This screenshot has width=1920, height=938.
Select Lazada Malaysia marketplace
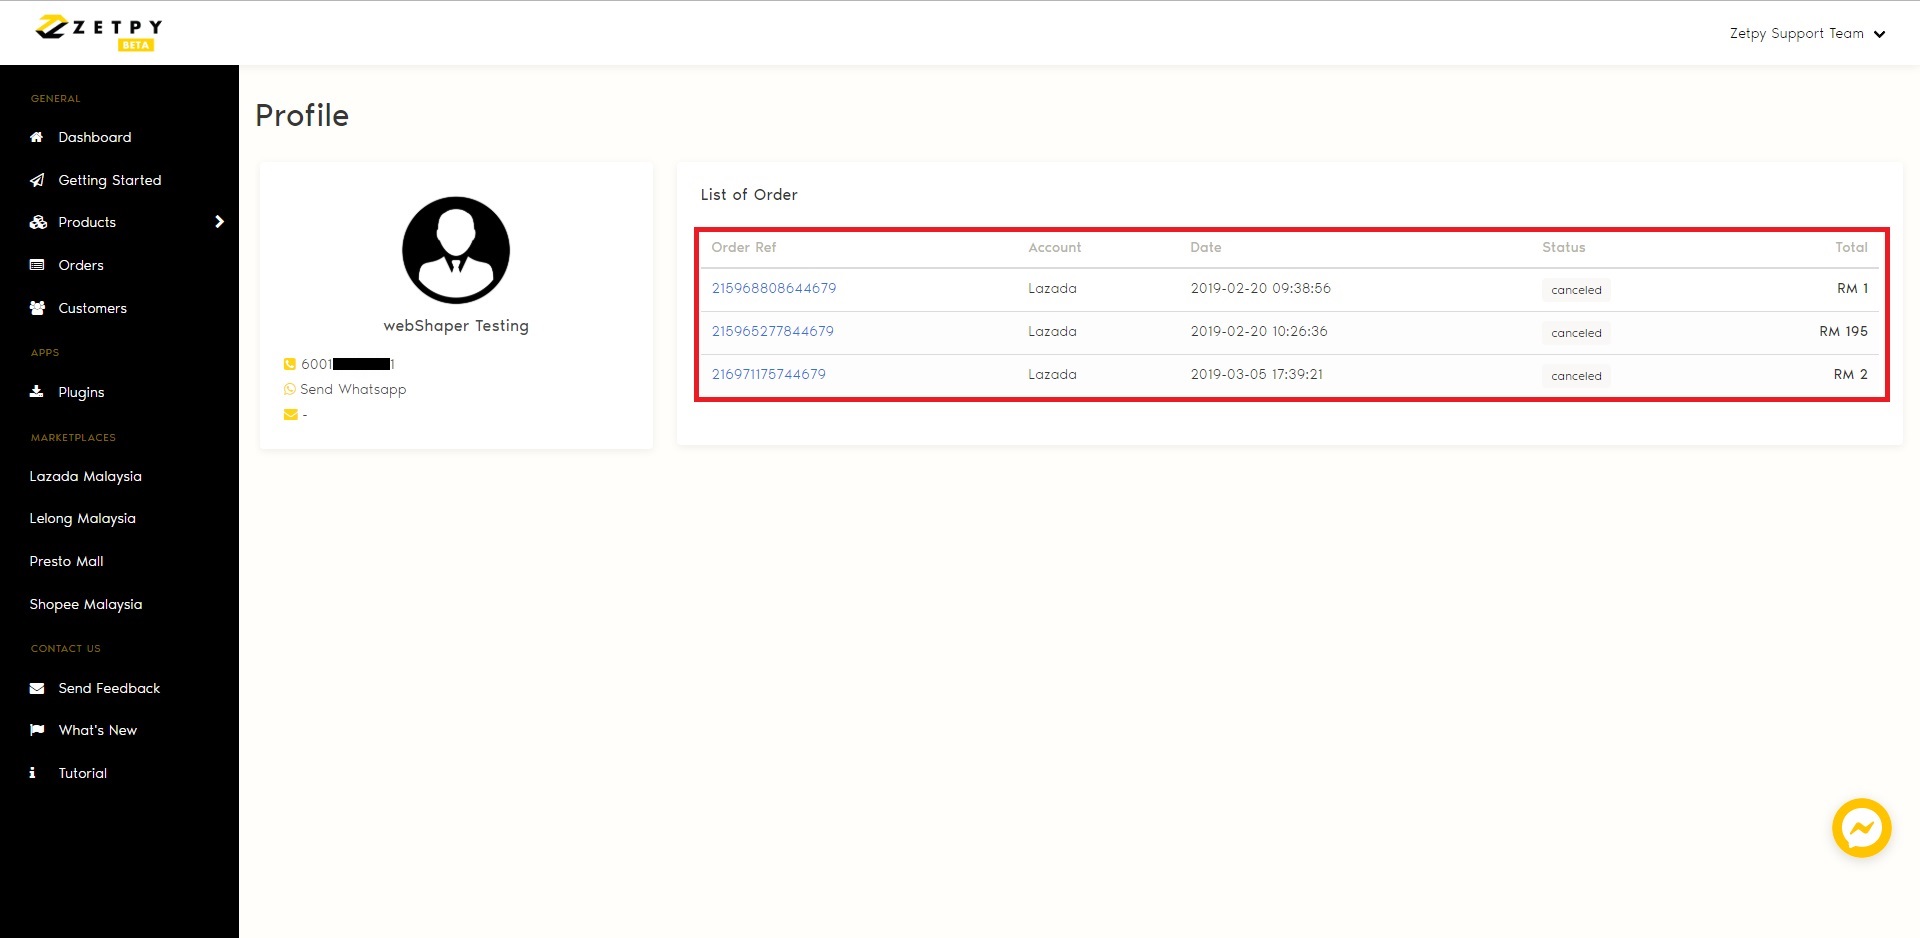coord(86,476)
